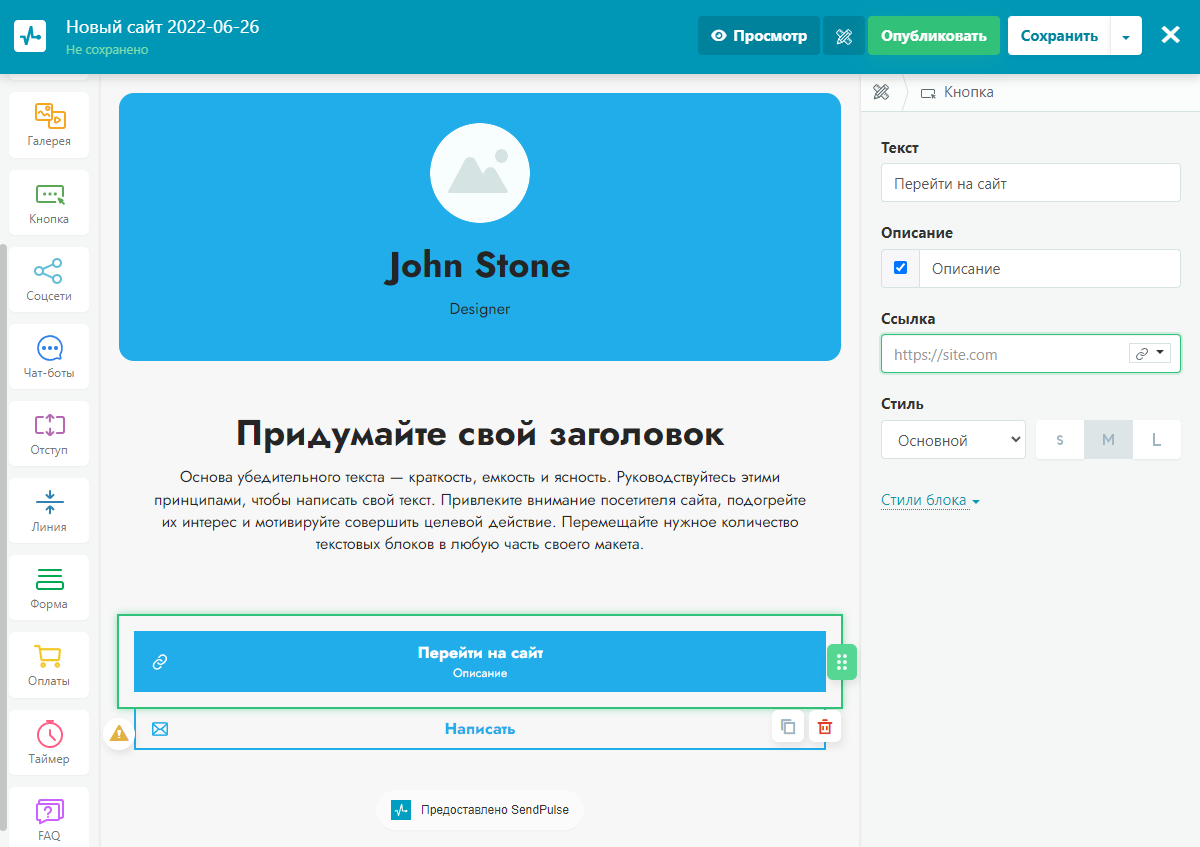The height and width of the screenshot is (847, 1200).
Task: Open link type dropdown in Ссылка field
Action: coord(1150,353)
